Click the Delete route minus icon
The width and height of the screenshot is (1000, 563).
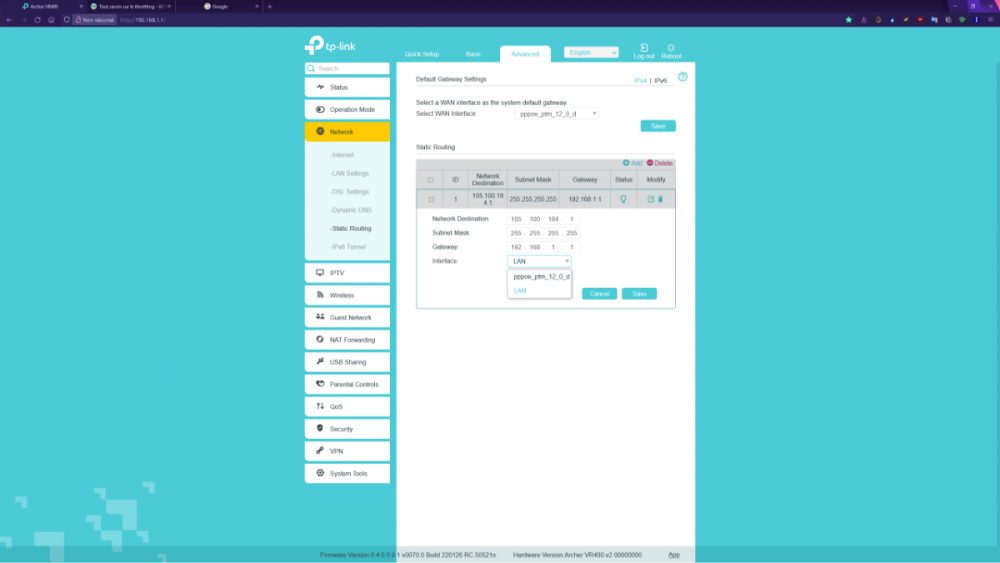[650, 163]
